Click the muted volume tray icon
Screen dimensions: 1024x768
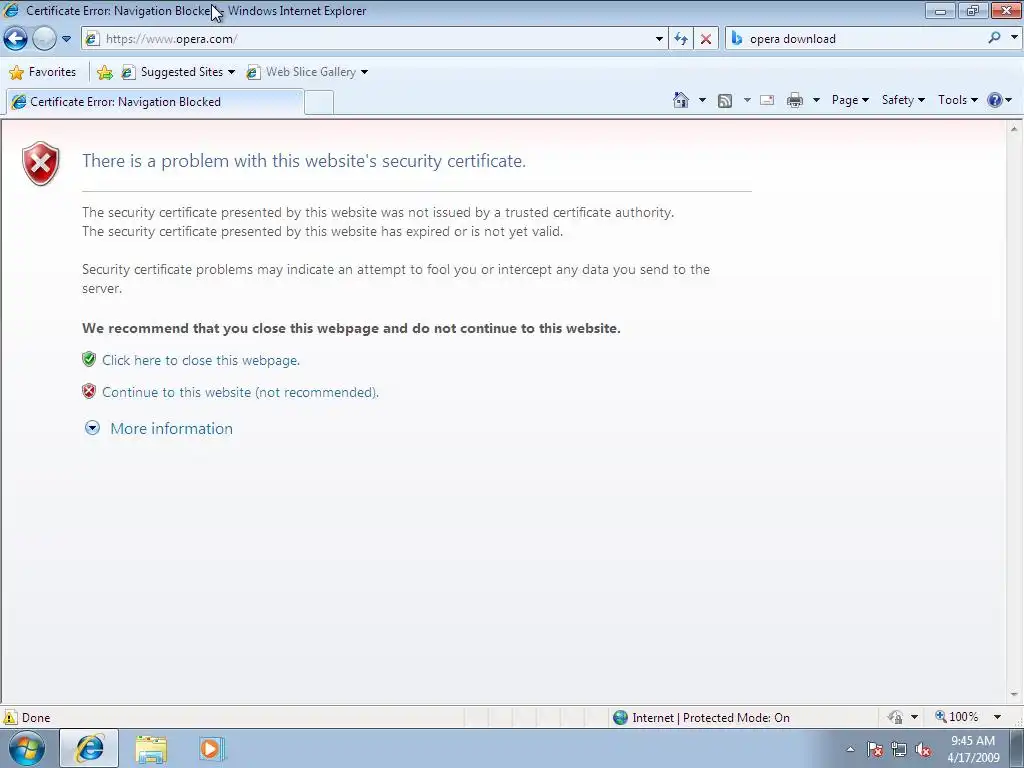point(923,749)
